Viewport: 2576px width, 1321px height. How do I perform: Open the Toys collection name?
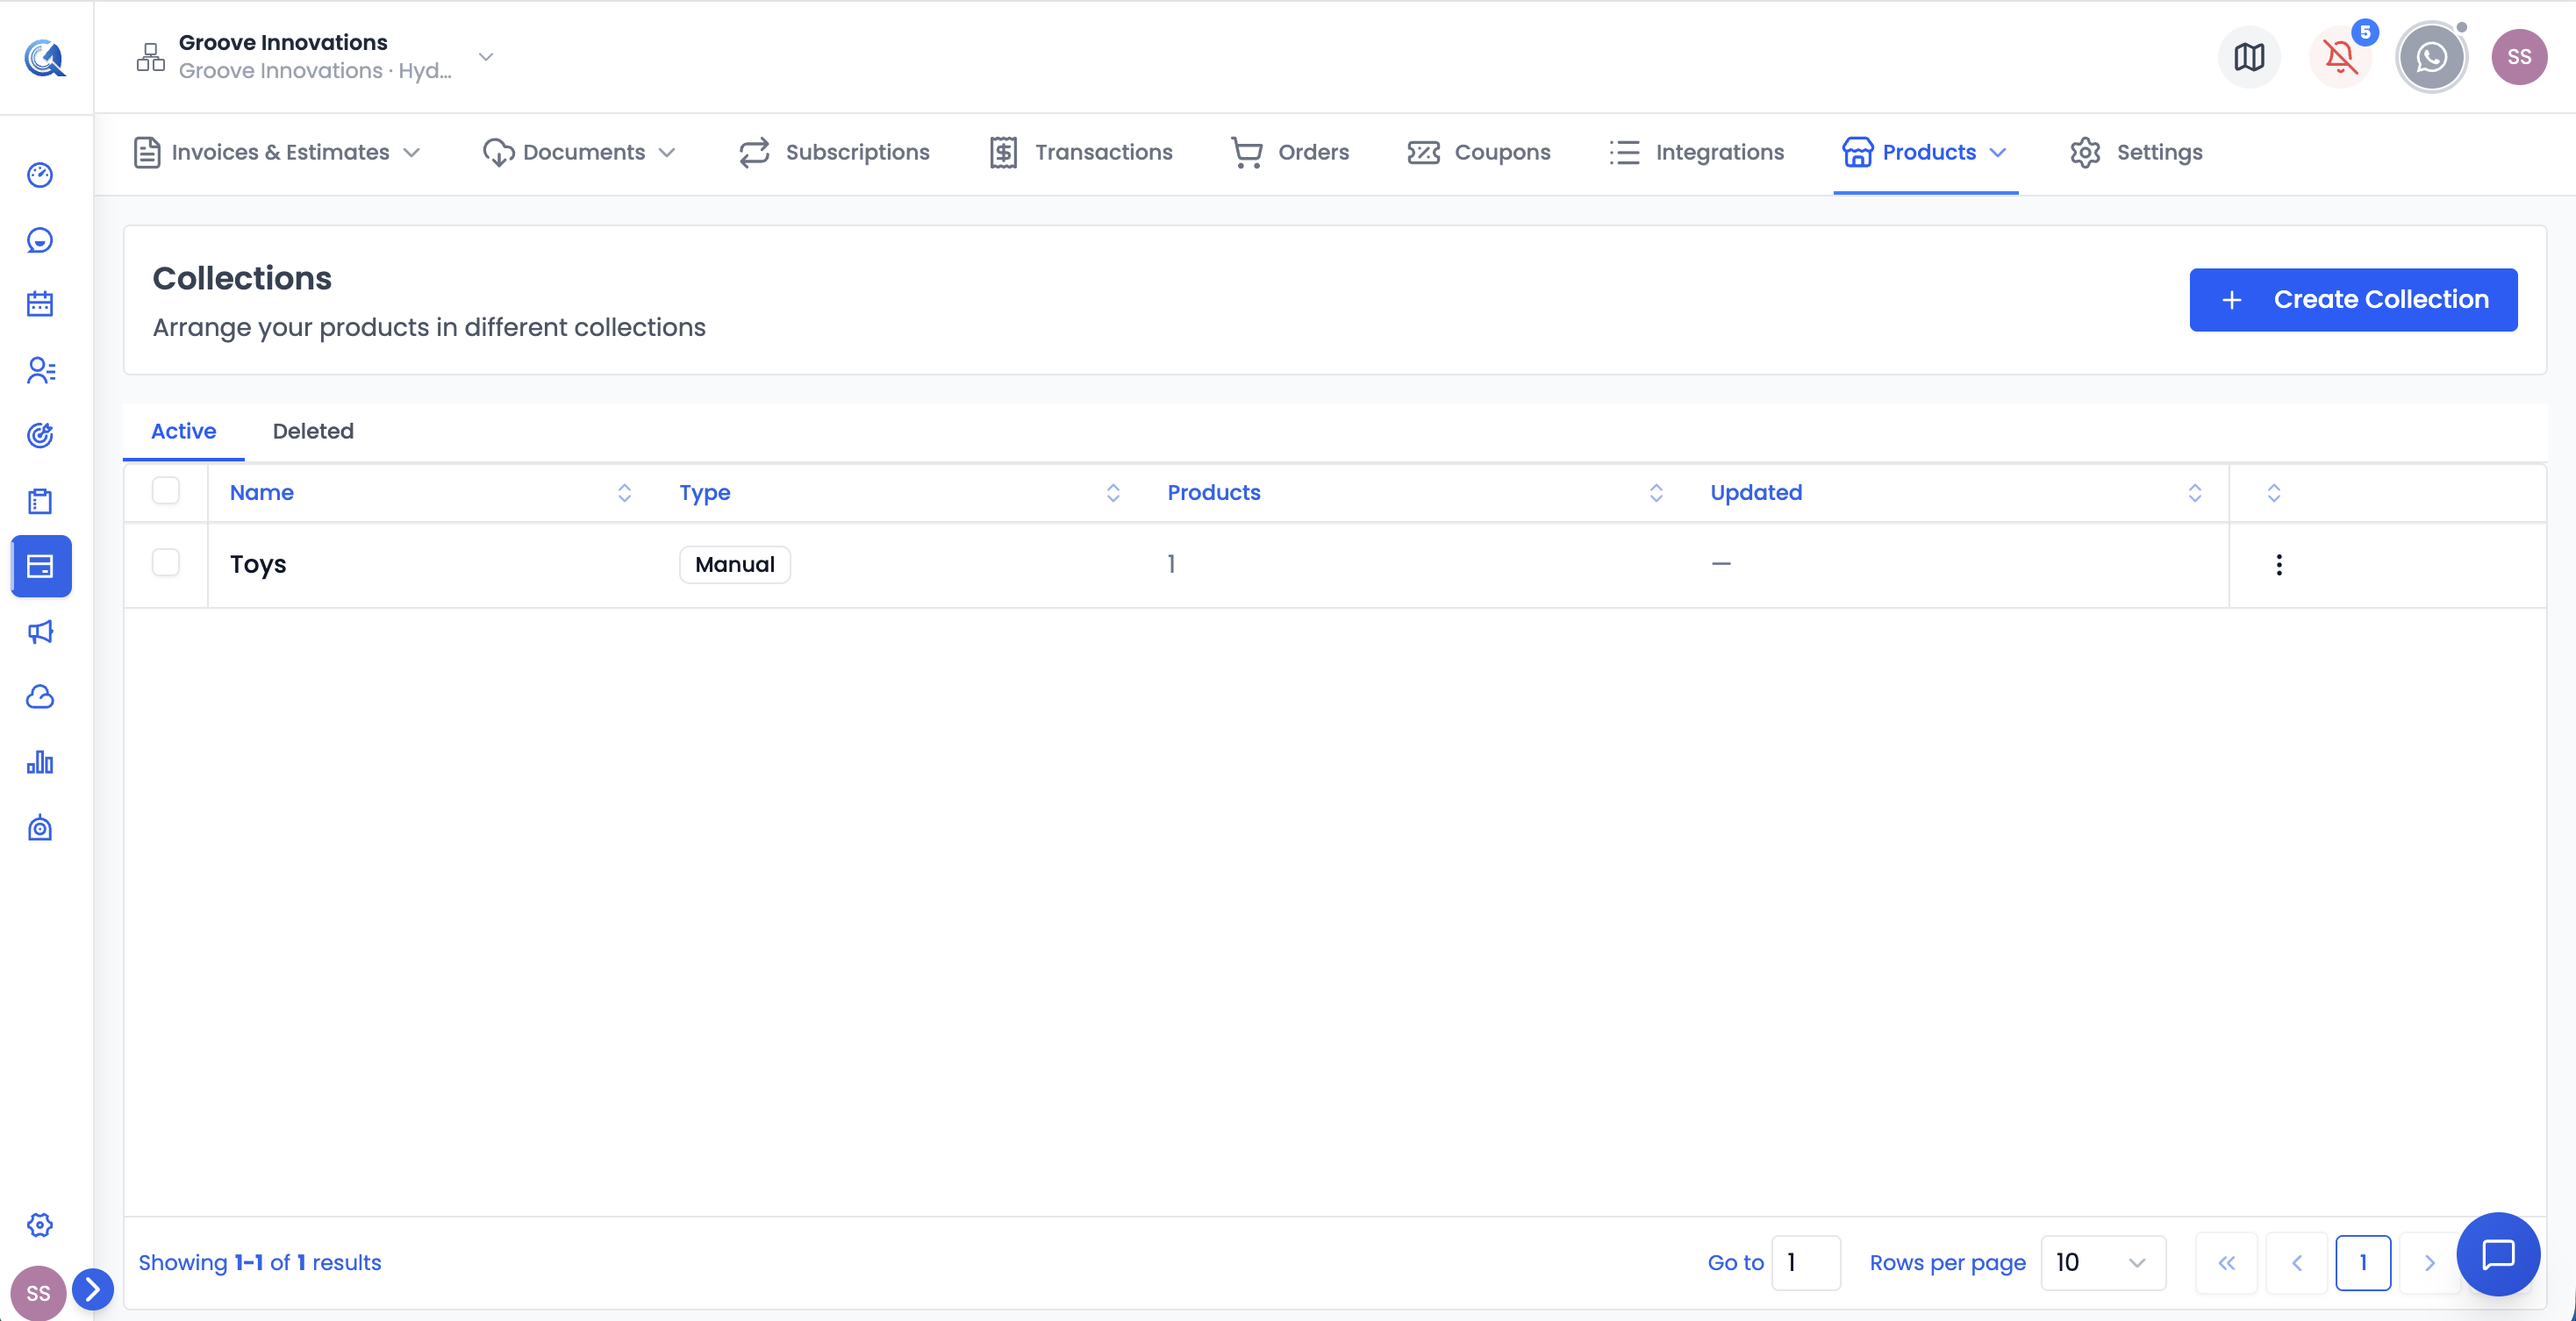pos(258,565)
